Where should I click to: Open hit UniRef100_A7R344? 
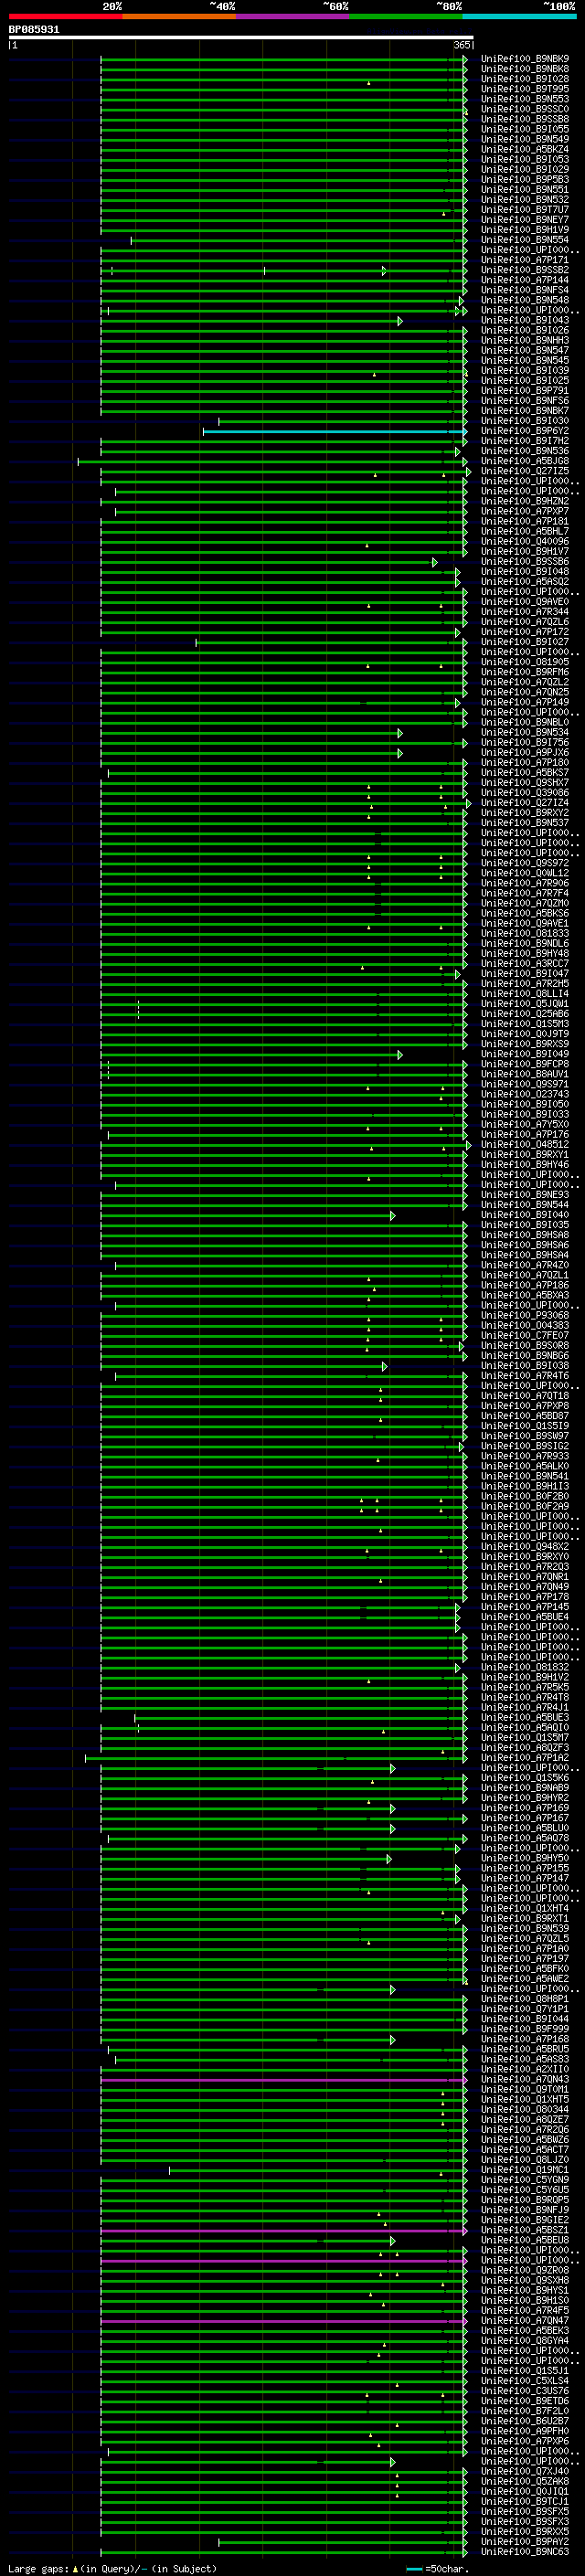[x=525, y=612]
